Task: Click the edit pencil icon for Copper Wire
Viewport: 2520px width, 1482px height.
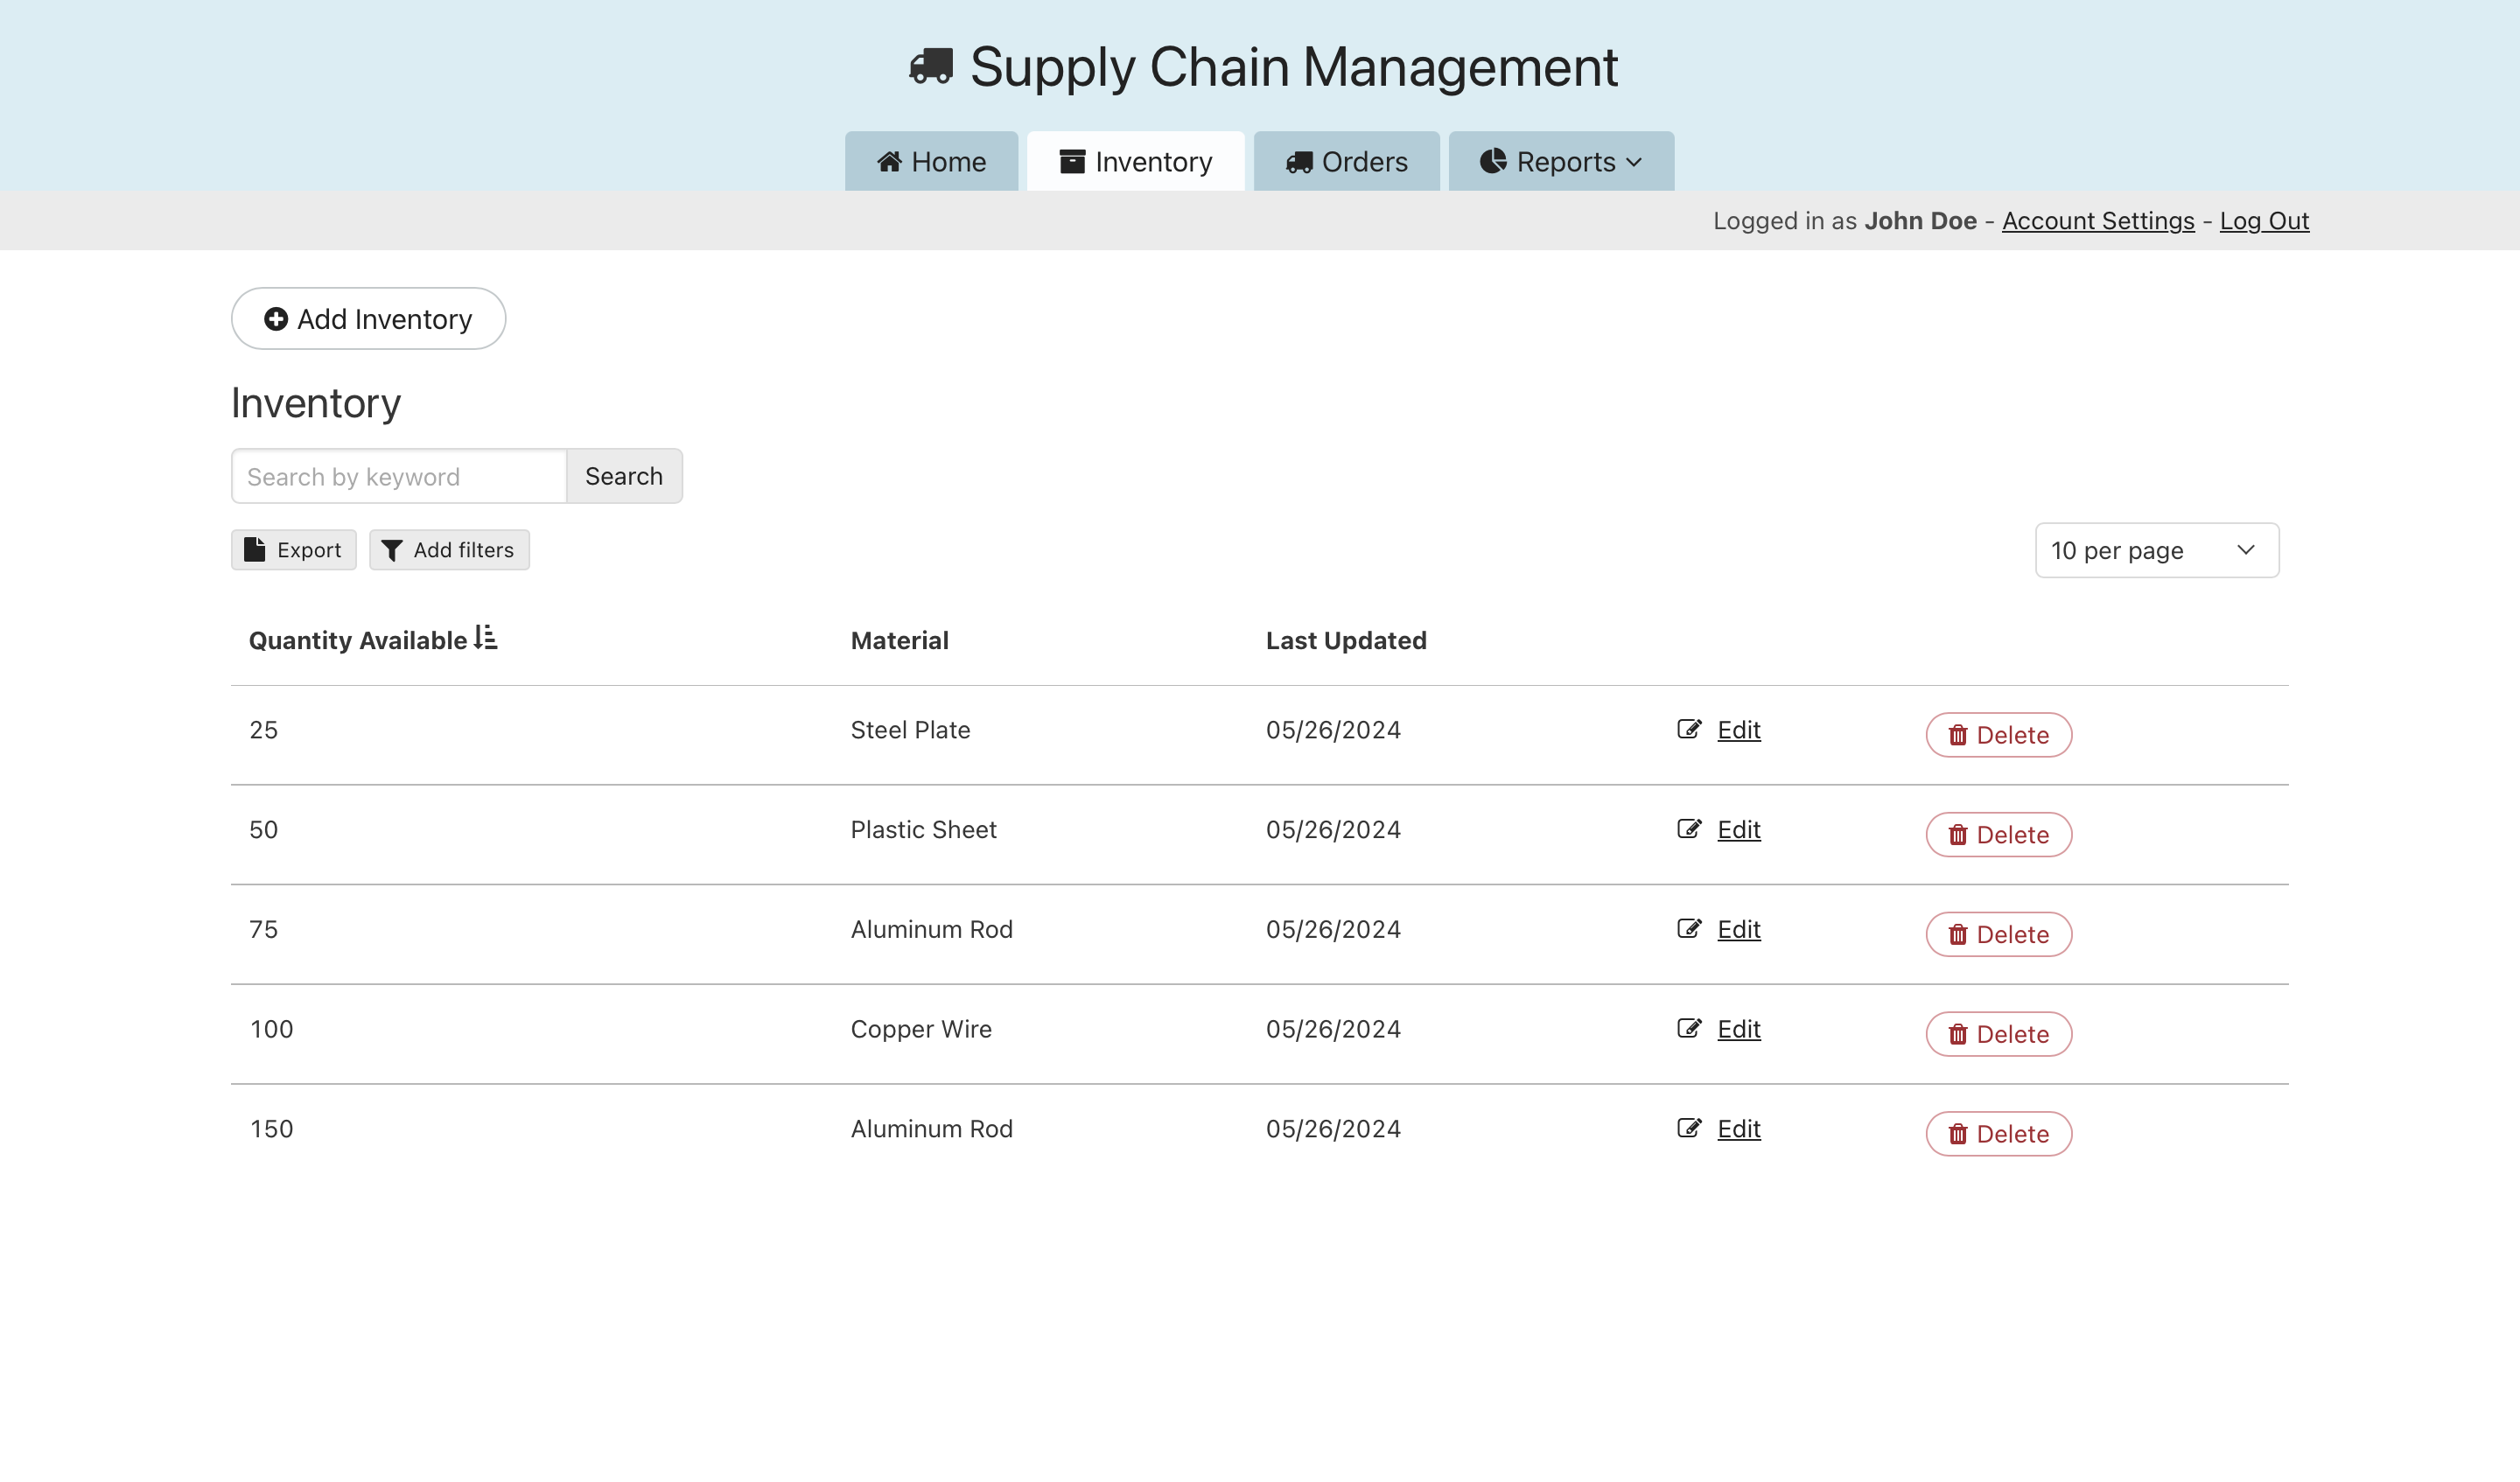Action: 1689,1028
